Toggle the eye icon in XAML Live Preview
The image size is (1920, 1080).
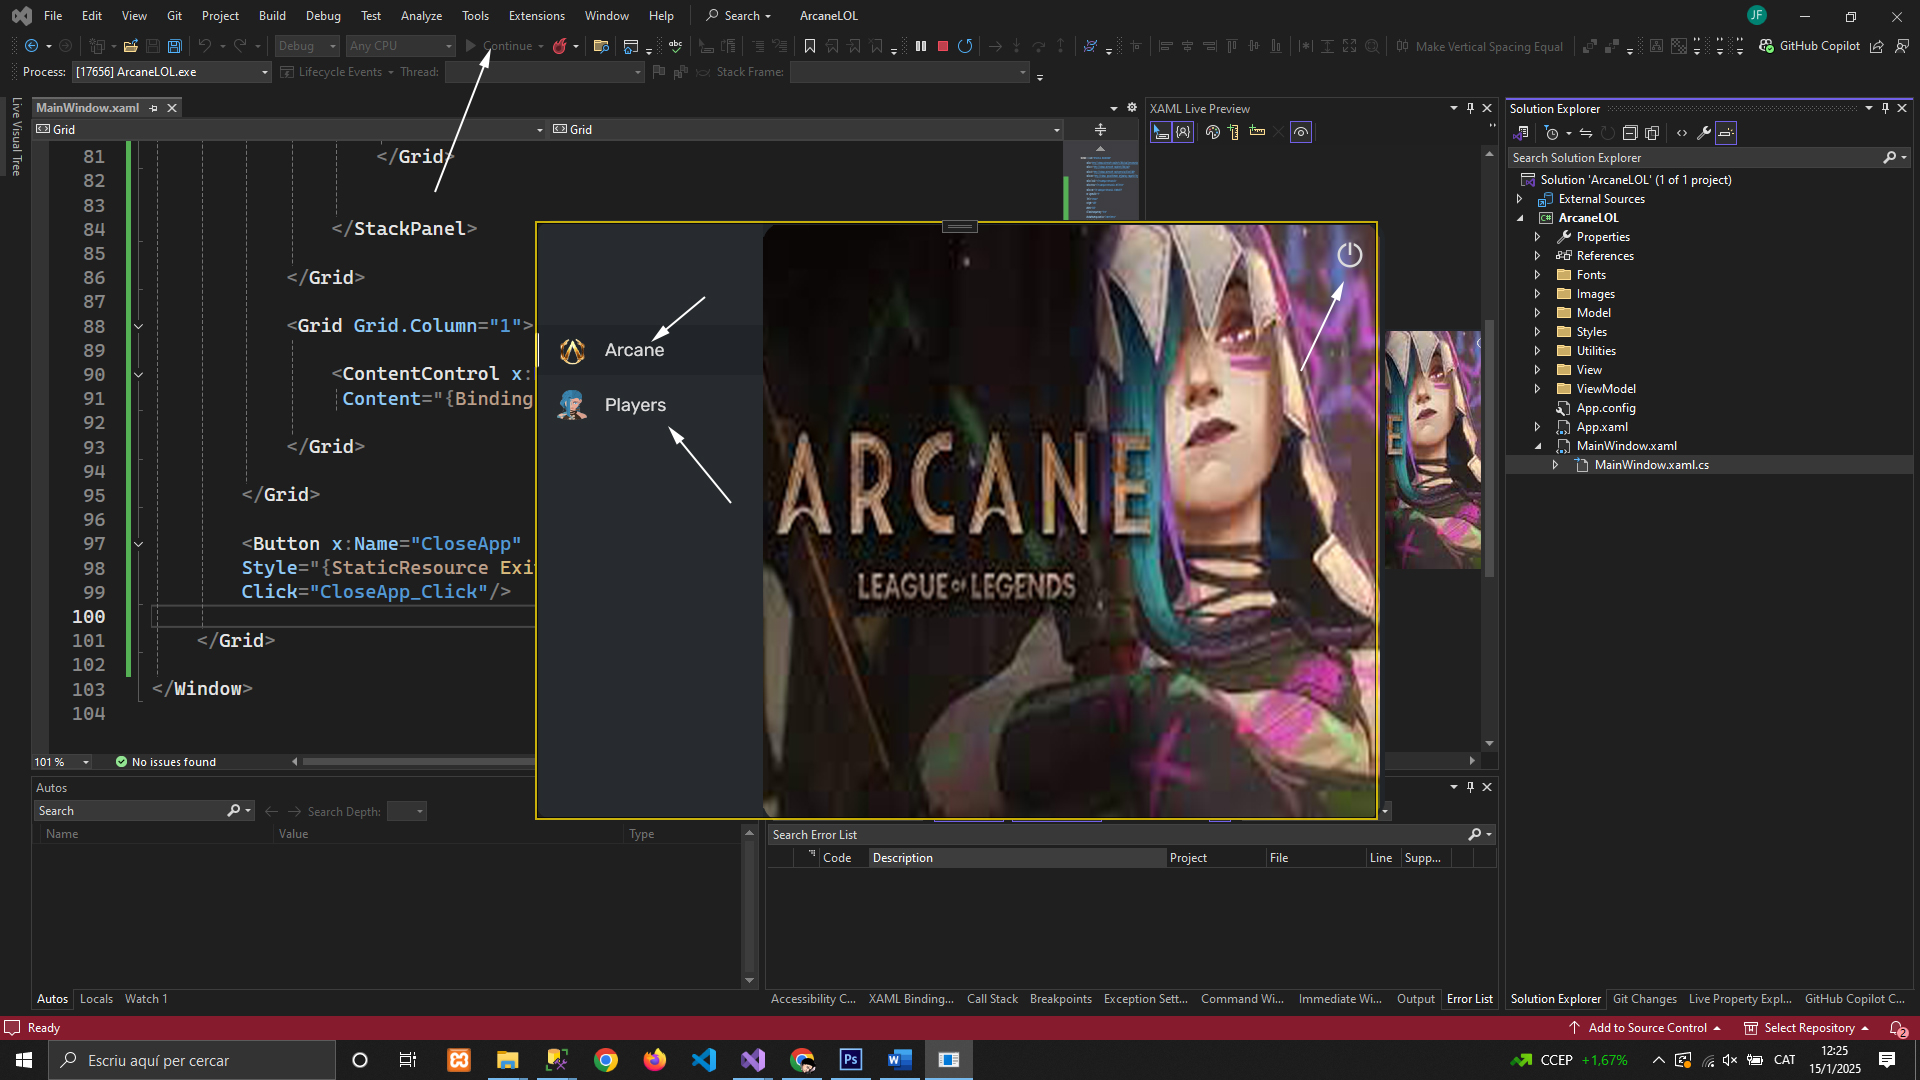(1301, 132)
